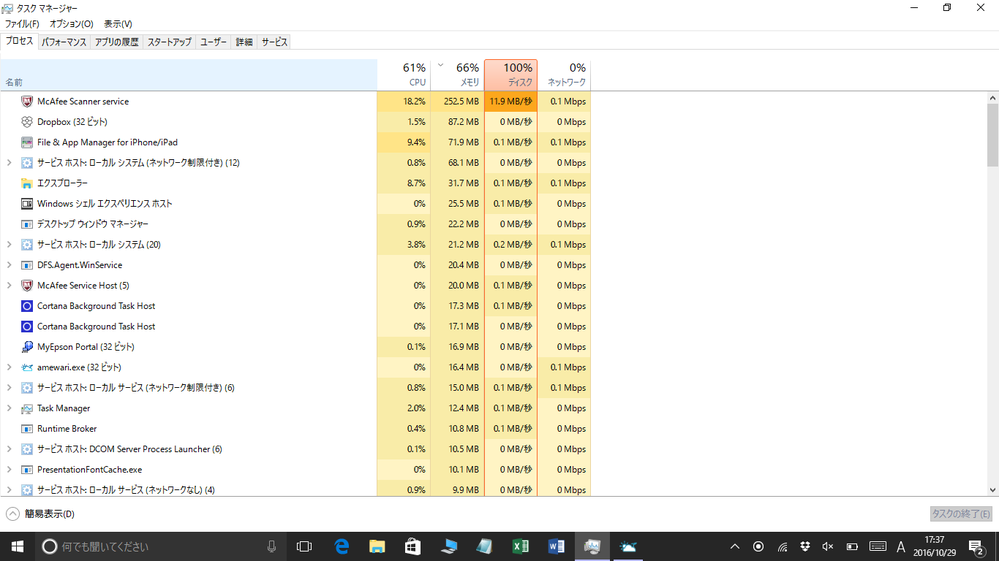Switch to the スタートアップ tab
Image resolution: width=999 pixels, height=561 pixels.
[169, 42]
